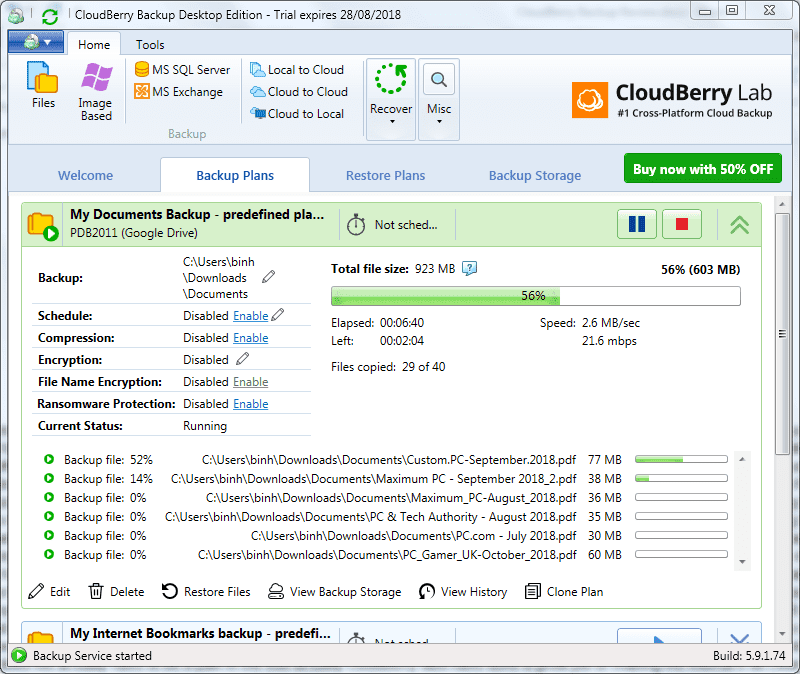Open the Backup Plans tab
Screen dimensions: 800x674
tap(235, 176)
